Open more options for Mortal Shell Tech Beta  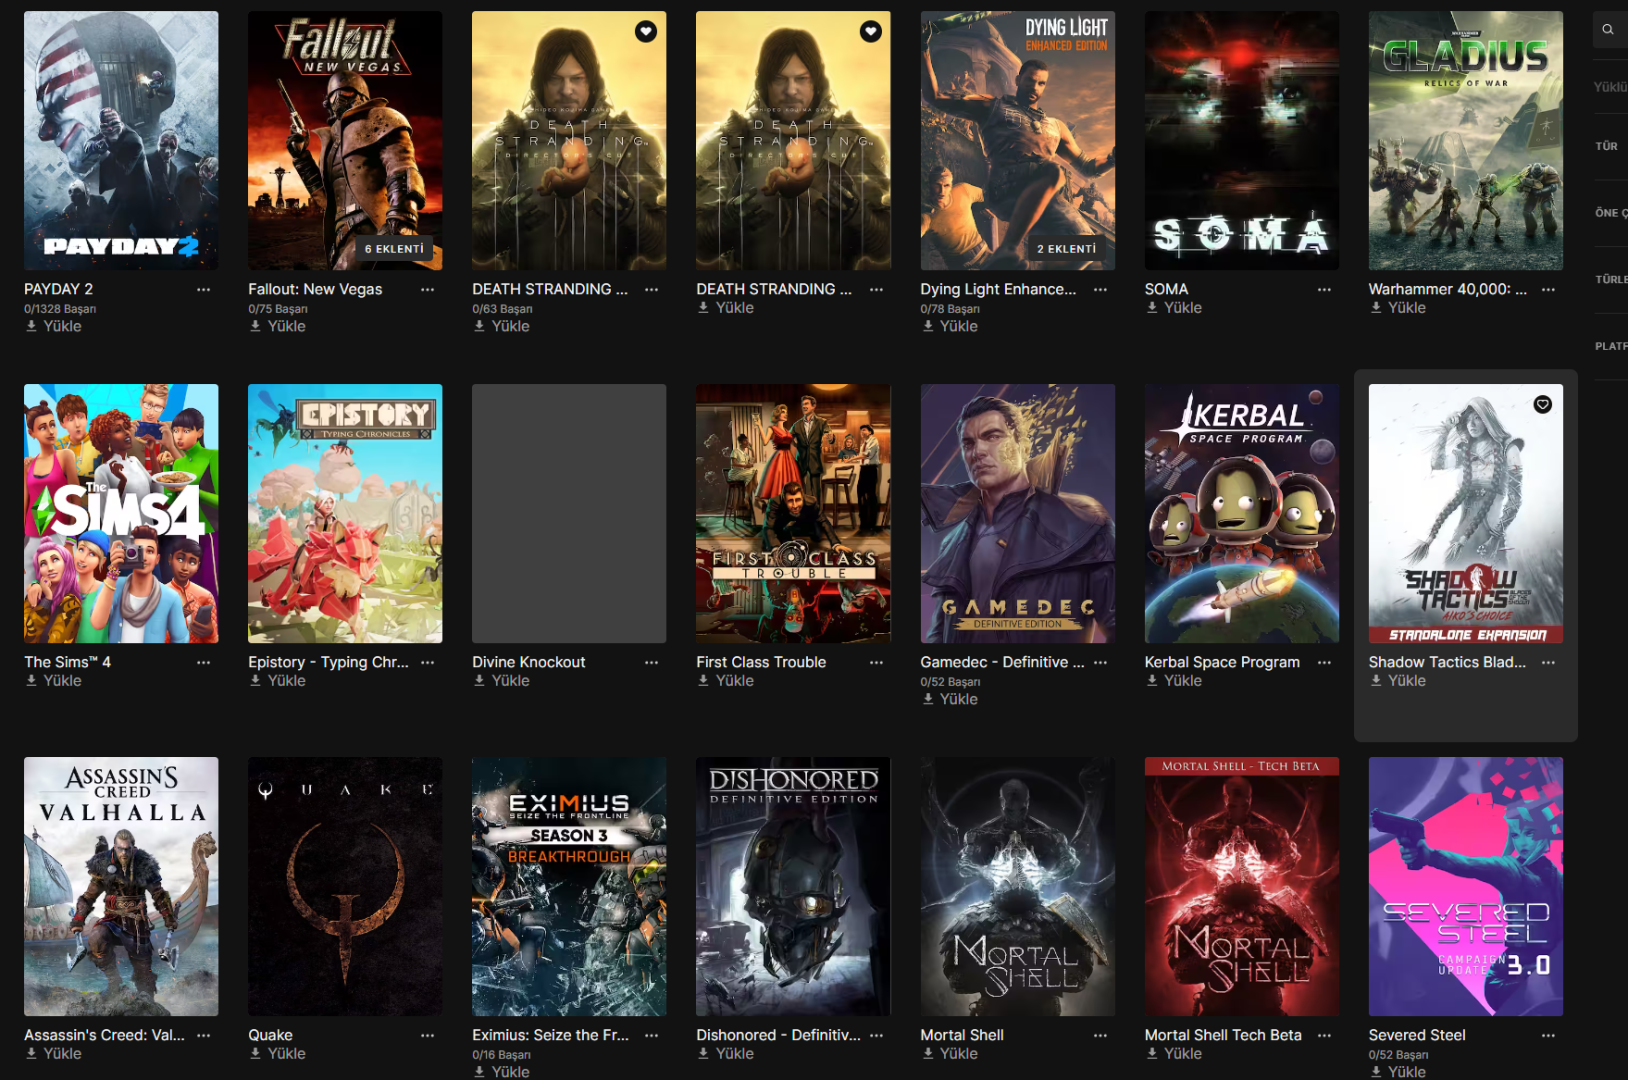(x=1324, y=1035)
